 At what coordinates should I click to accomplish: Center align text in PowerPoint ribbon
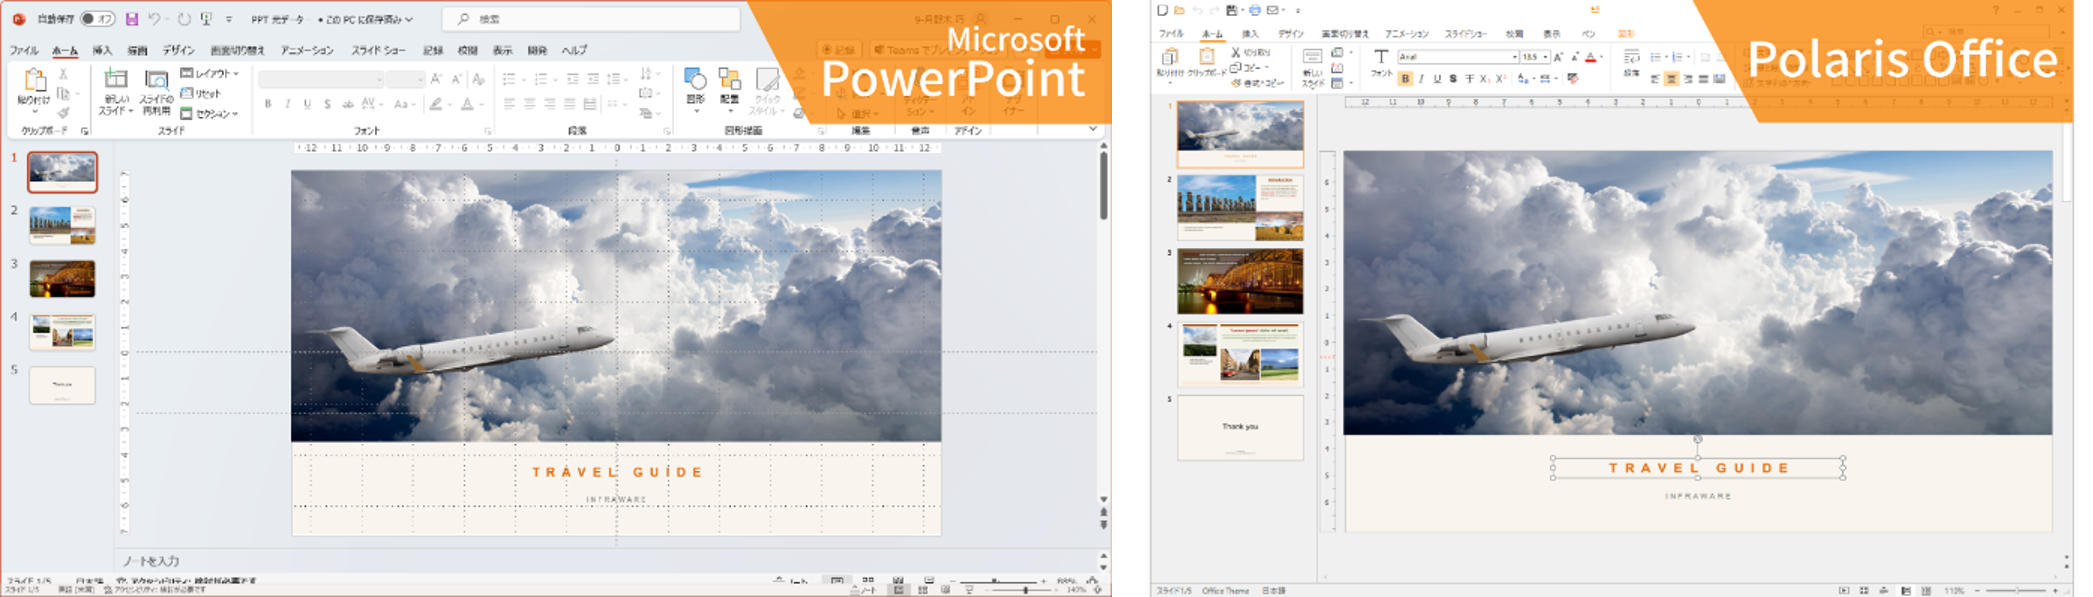[530, 103]
